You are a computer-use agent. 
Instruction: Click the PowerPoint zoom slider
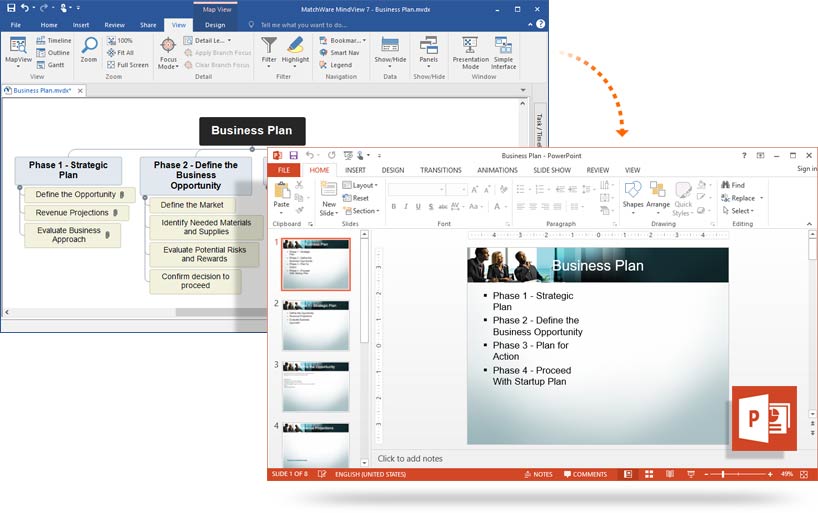point(737,474)
